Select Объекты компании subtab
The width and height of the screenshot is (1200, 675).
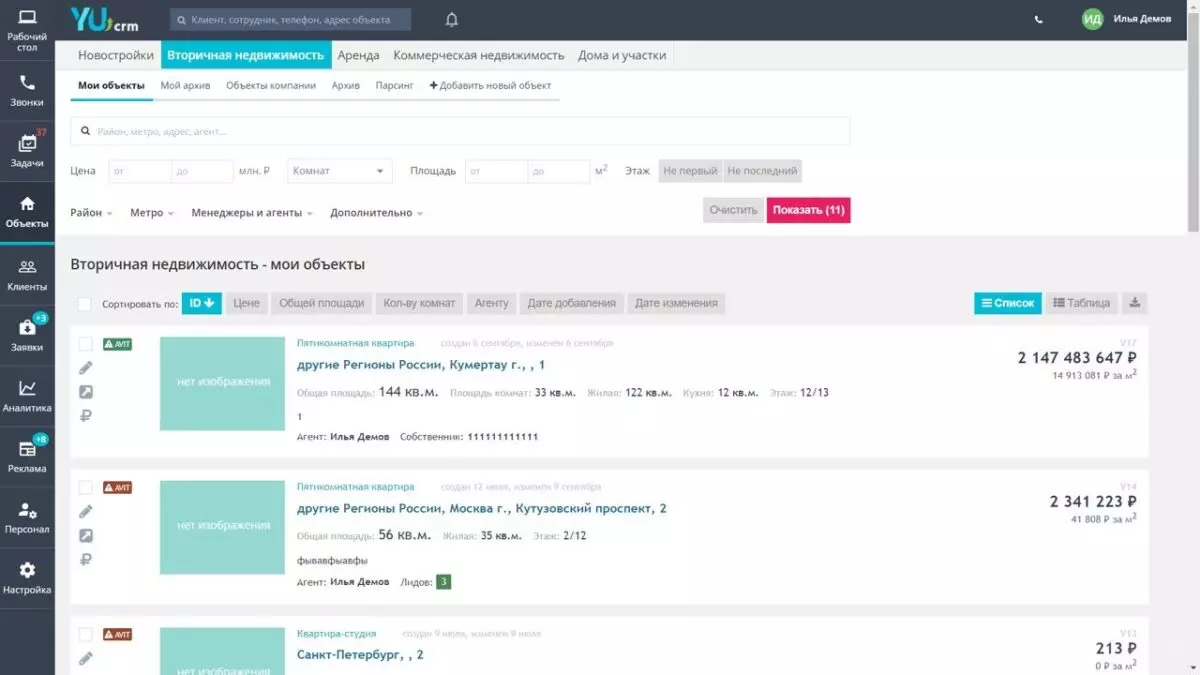click(x=271, y=86)
